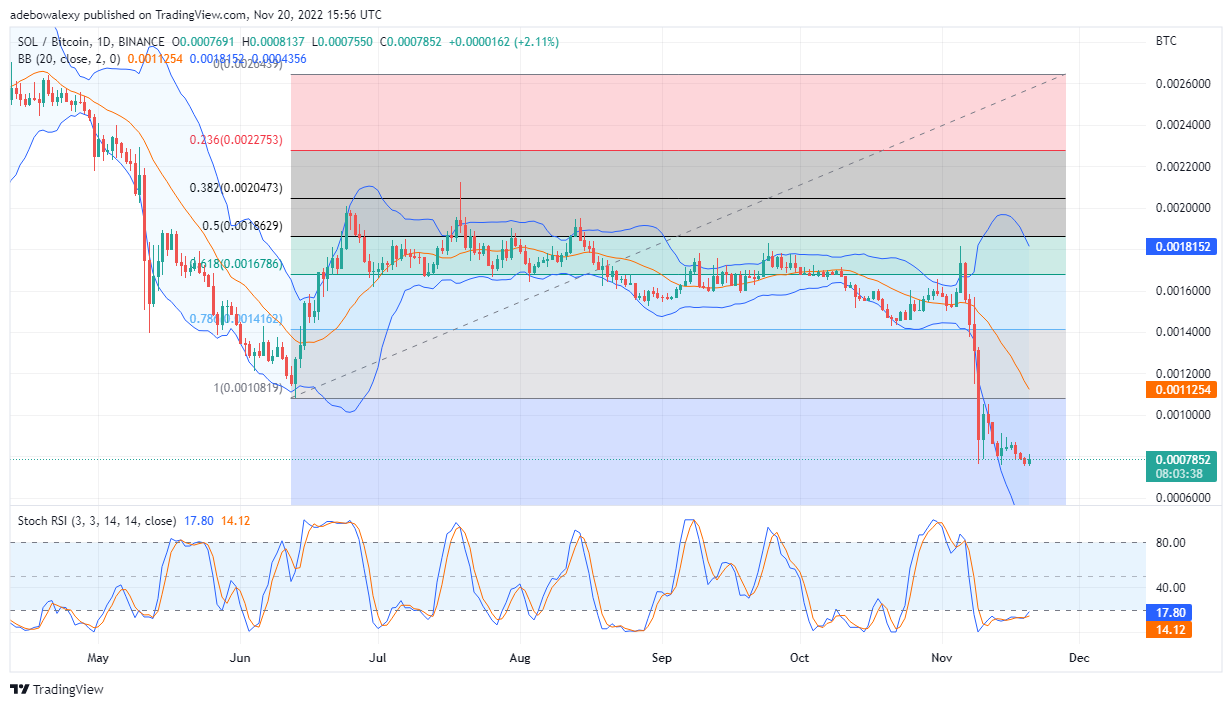Click the 0.5(0.0018629) Fibonacci level label

click(x=244, y=227)
